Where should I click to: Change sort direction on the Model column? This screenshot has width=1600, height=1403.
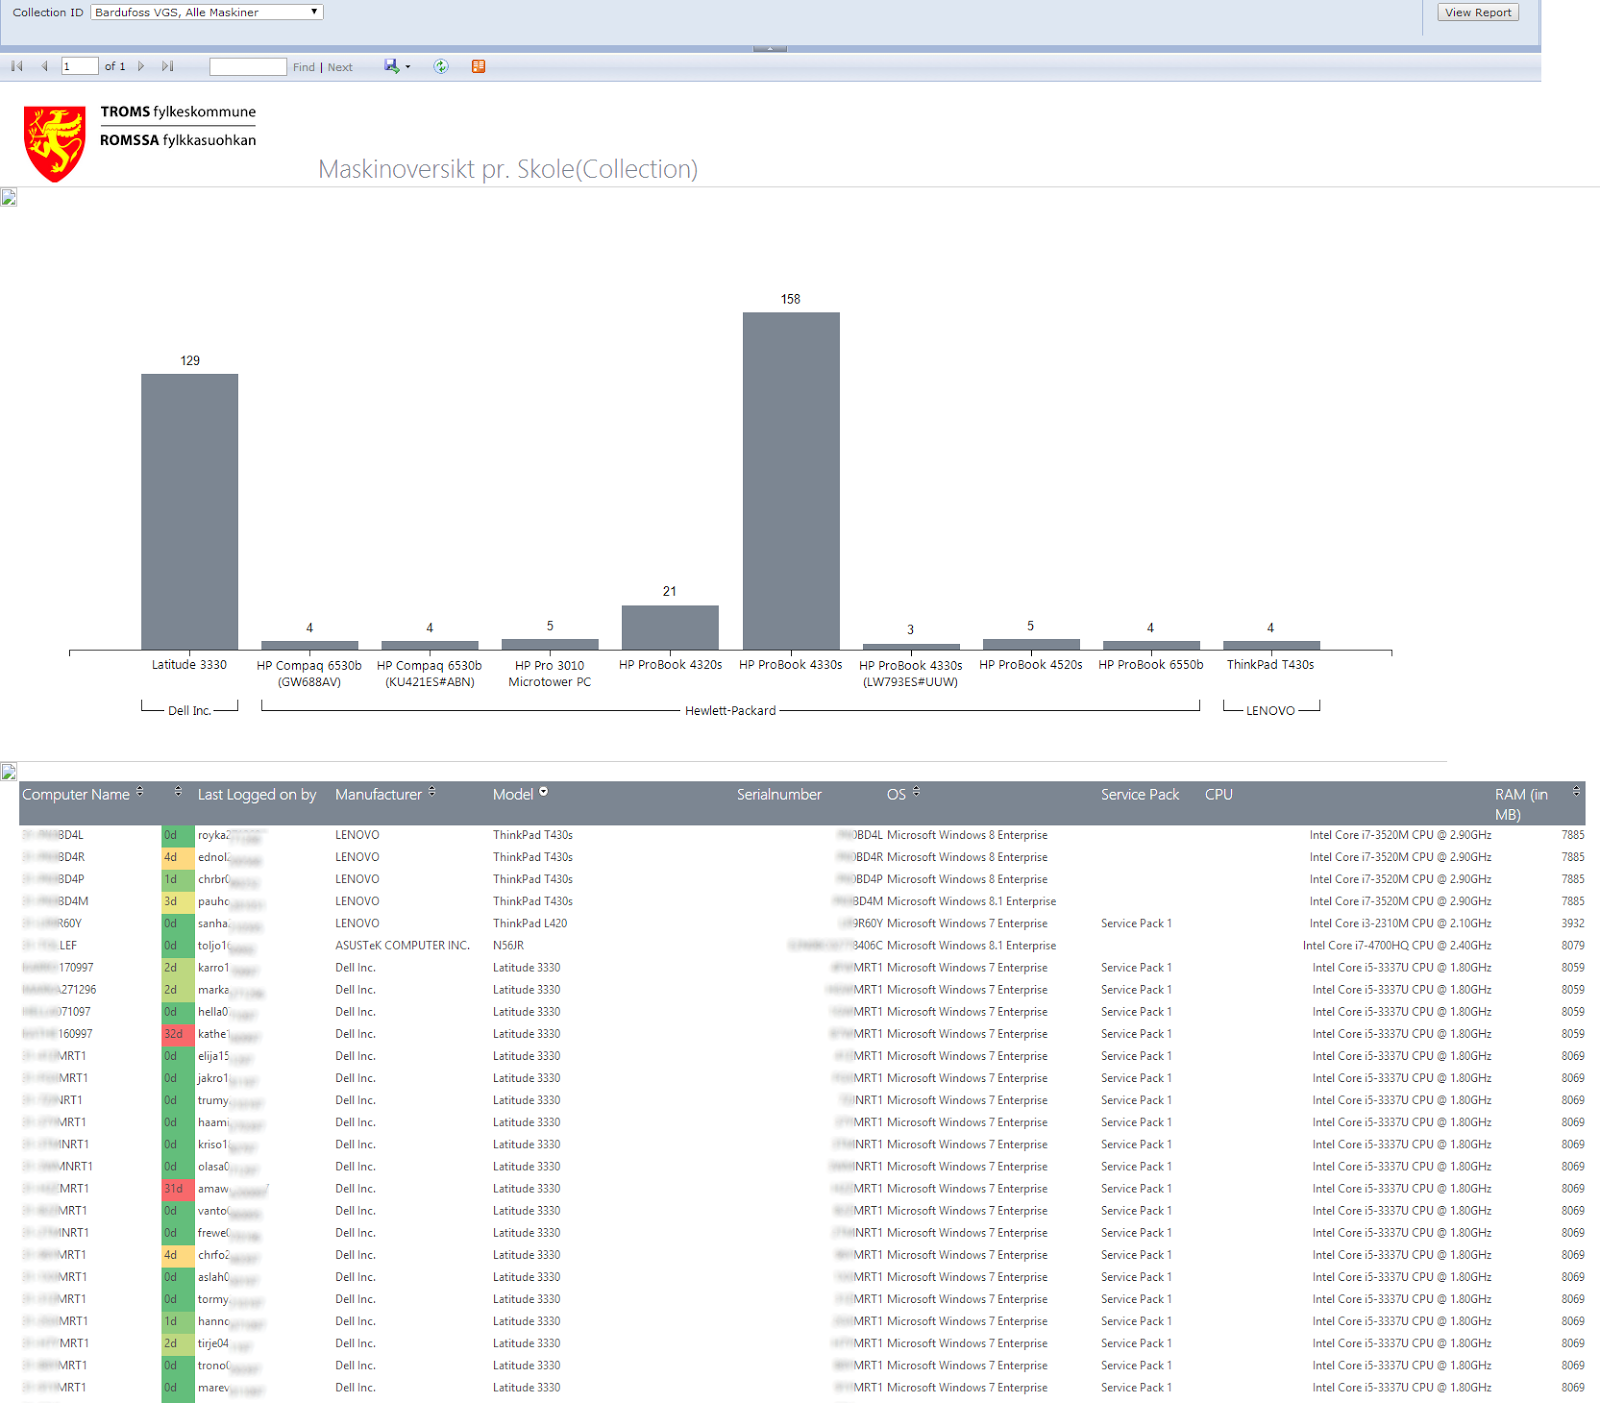[545, 792]
